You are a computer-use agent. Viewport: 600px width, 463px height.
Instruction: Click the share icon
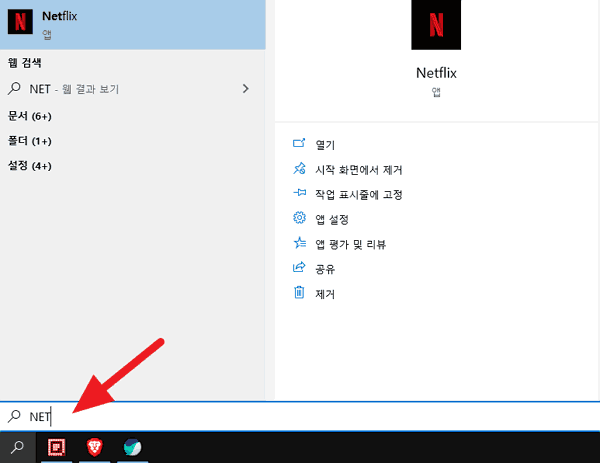coord(299,267)
